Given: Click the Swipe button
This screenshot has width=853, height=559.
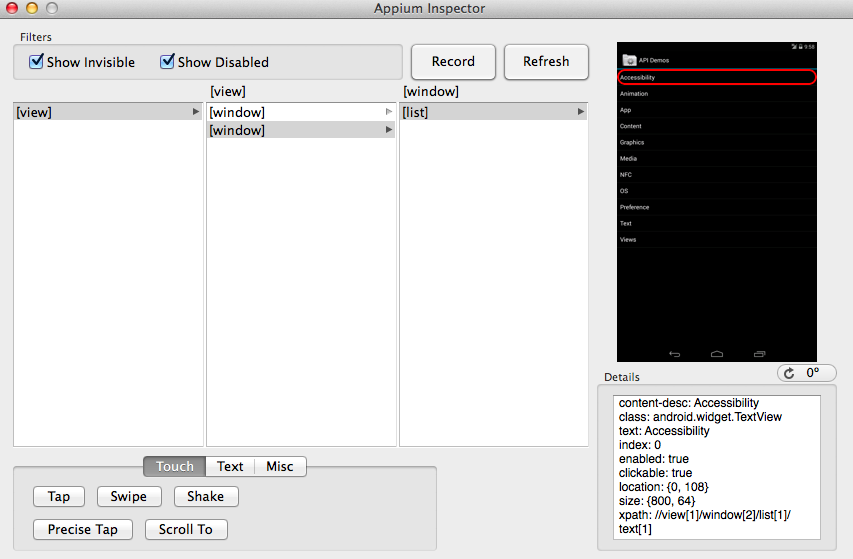Looking at the screenshot, I should pos(129,496).
